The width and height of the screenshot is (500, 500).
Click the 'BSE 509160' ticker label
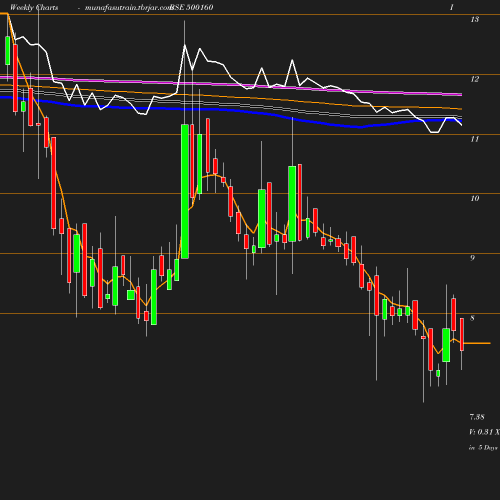pos(192,7)
